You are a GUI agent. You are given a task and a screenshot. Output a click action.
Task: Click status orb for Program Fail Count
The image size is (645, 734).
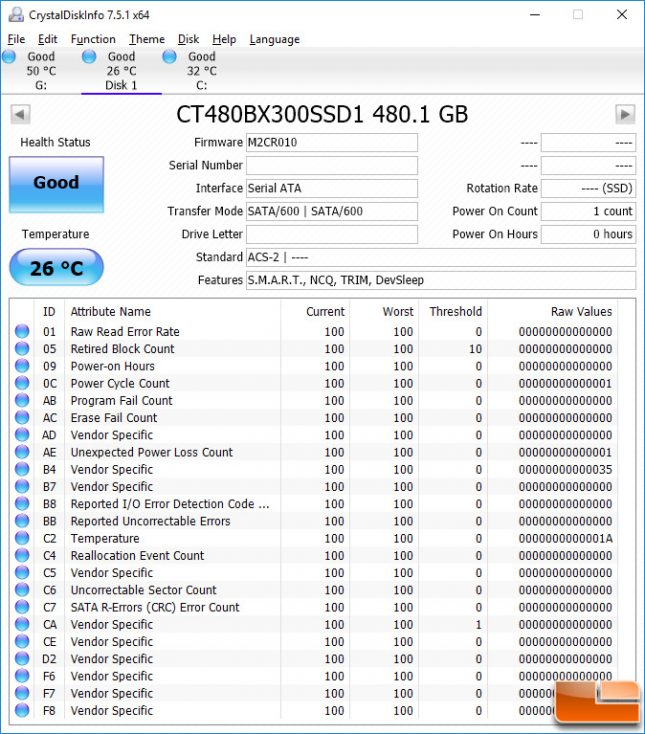(x=22, y=400)
